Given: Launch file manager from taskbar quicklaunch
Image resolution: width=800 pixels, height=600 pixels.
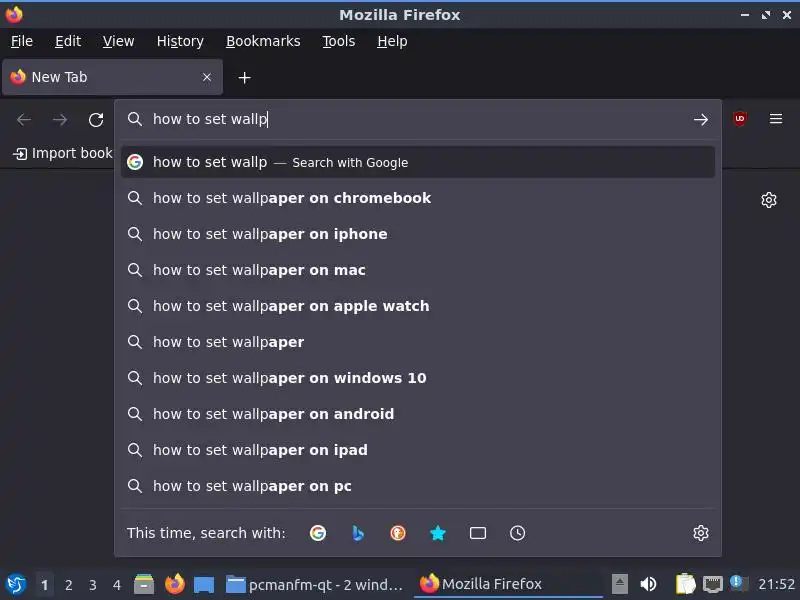Looking at the screenshot, I should pyautogui.click(x=144, y=584).
